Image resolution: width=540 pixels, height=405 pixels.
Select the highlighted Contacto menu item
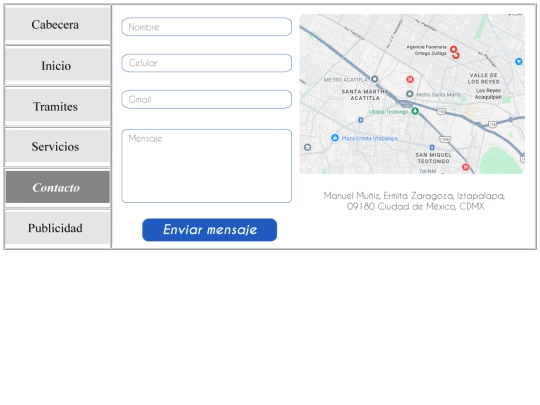(x=57, y=187)
